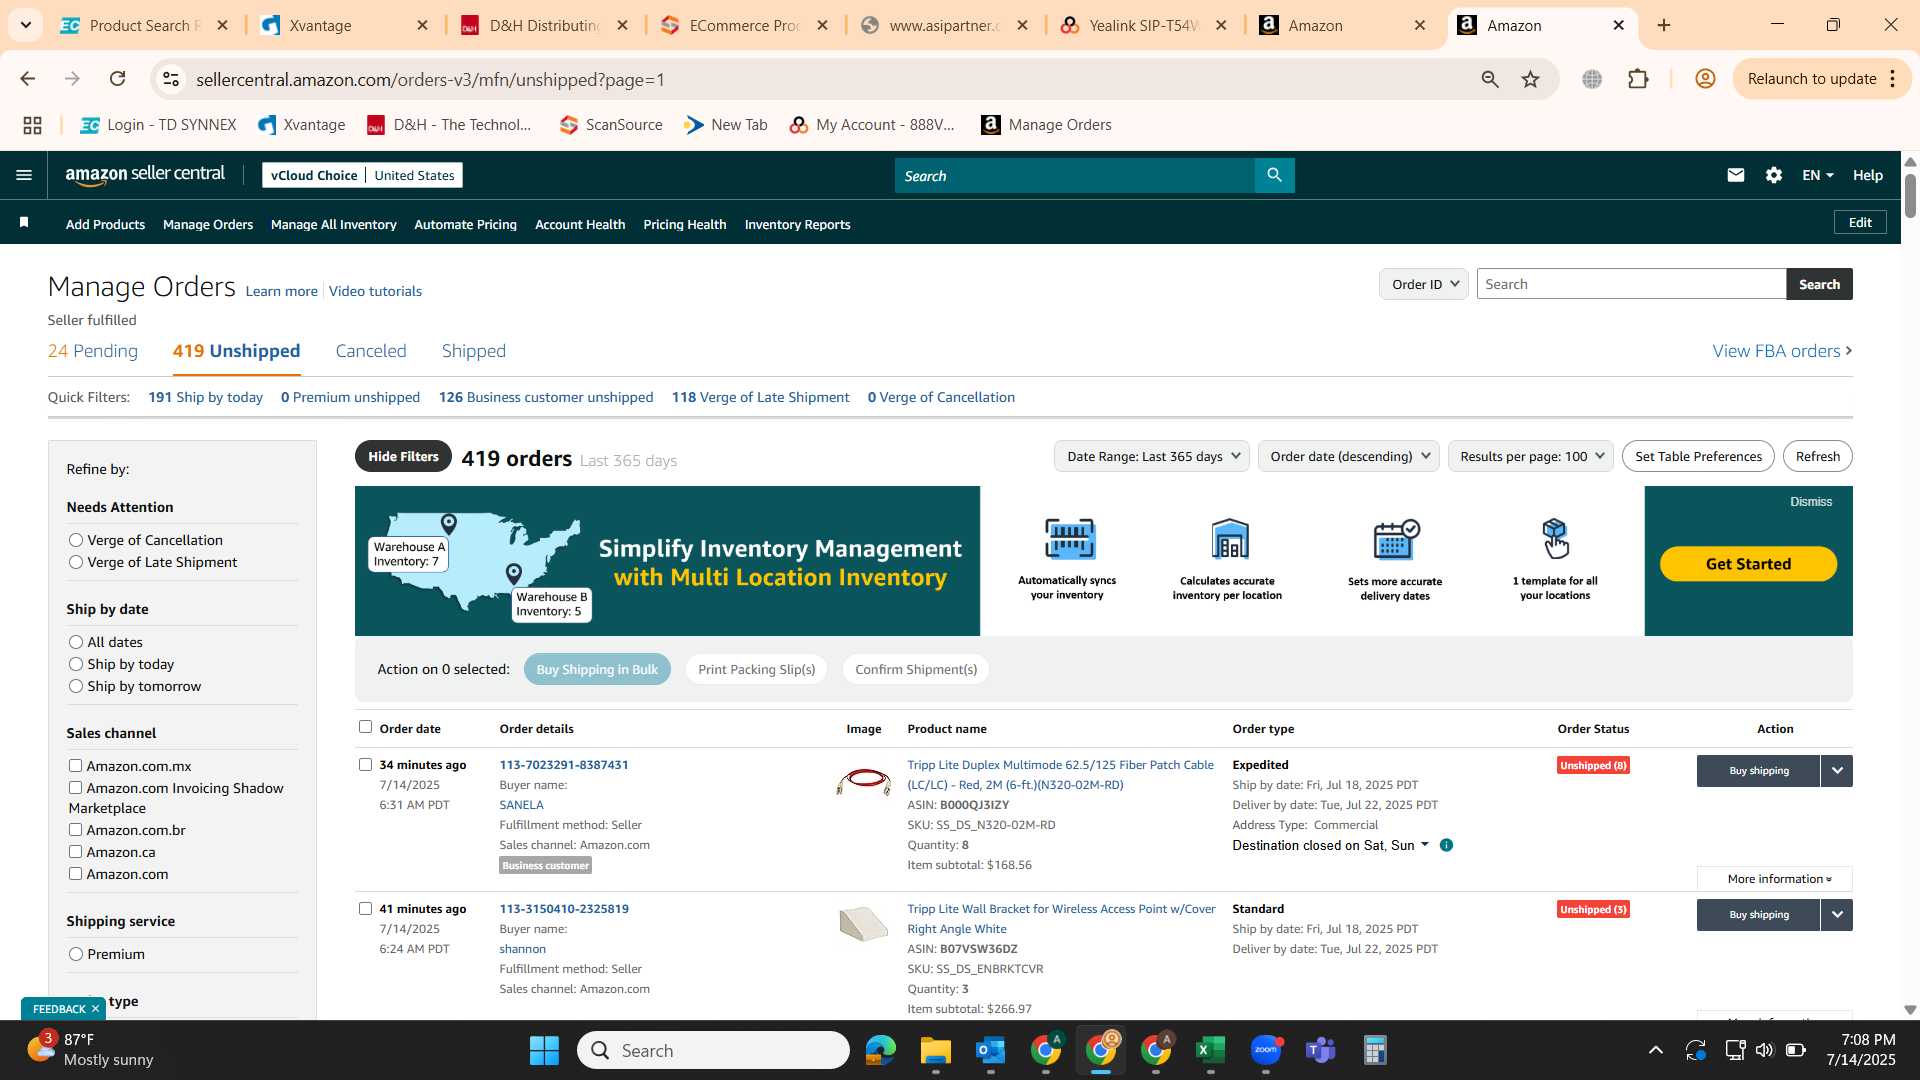Open Manage All Inventory menu item
1920x1080 pixels.
[333, 224]
